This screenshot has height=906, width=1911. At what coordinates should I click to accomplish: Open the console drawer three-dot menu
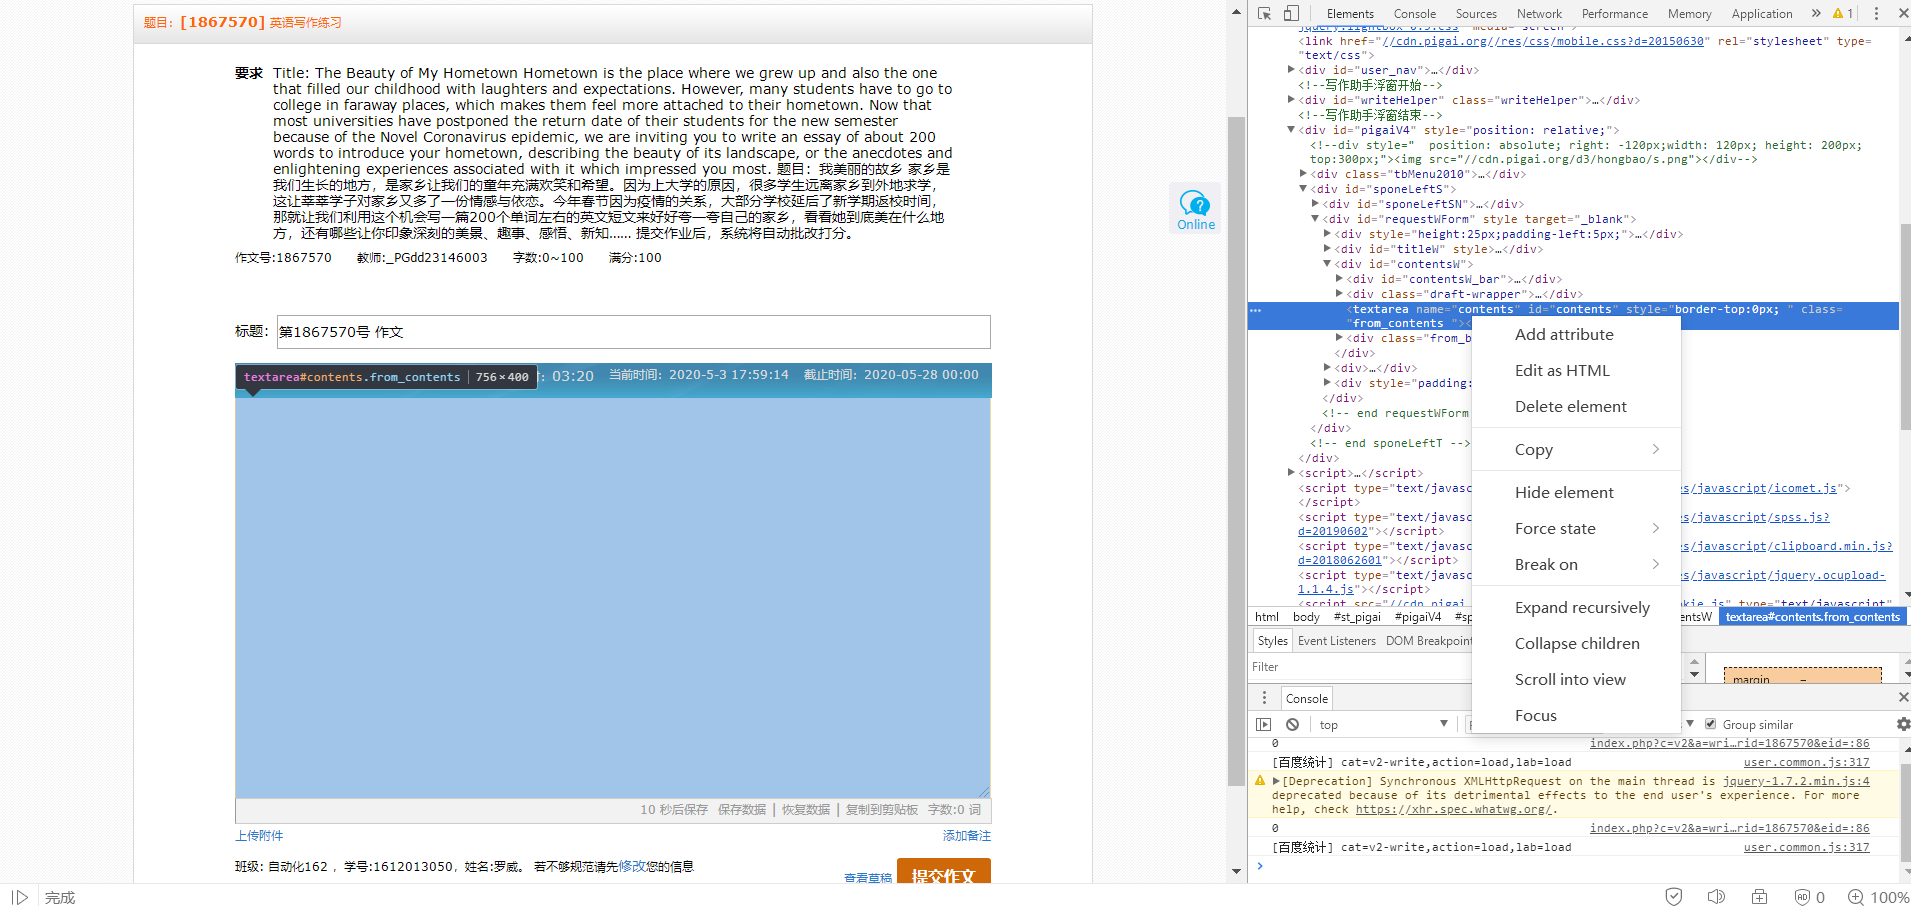1264,698
